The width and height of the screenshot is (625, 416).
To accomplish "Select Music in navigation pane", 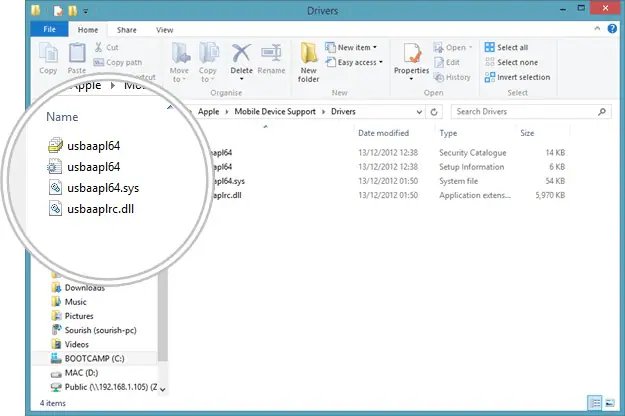I will pyautogui.click(x=75, y=302).
